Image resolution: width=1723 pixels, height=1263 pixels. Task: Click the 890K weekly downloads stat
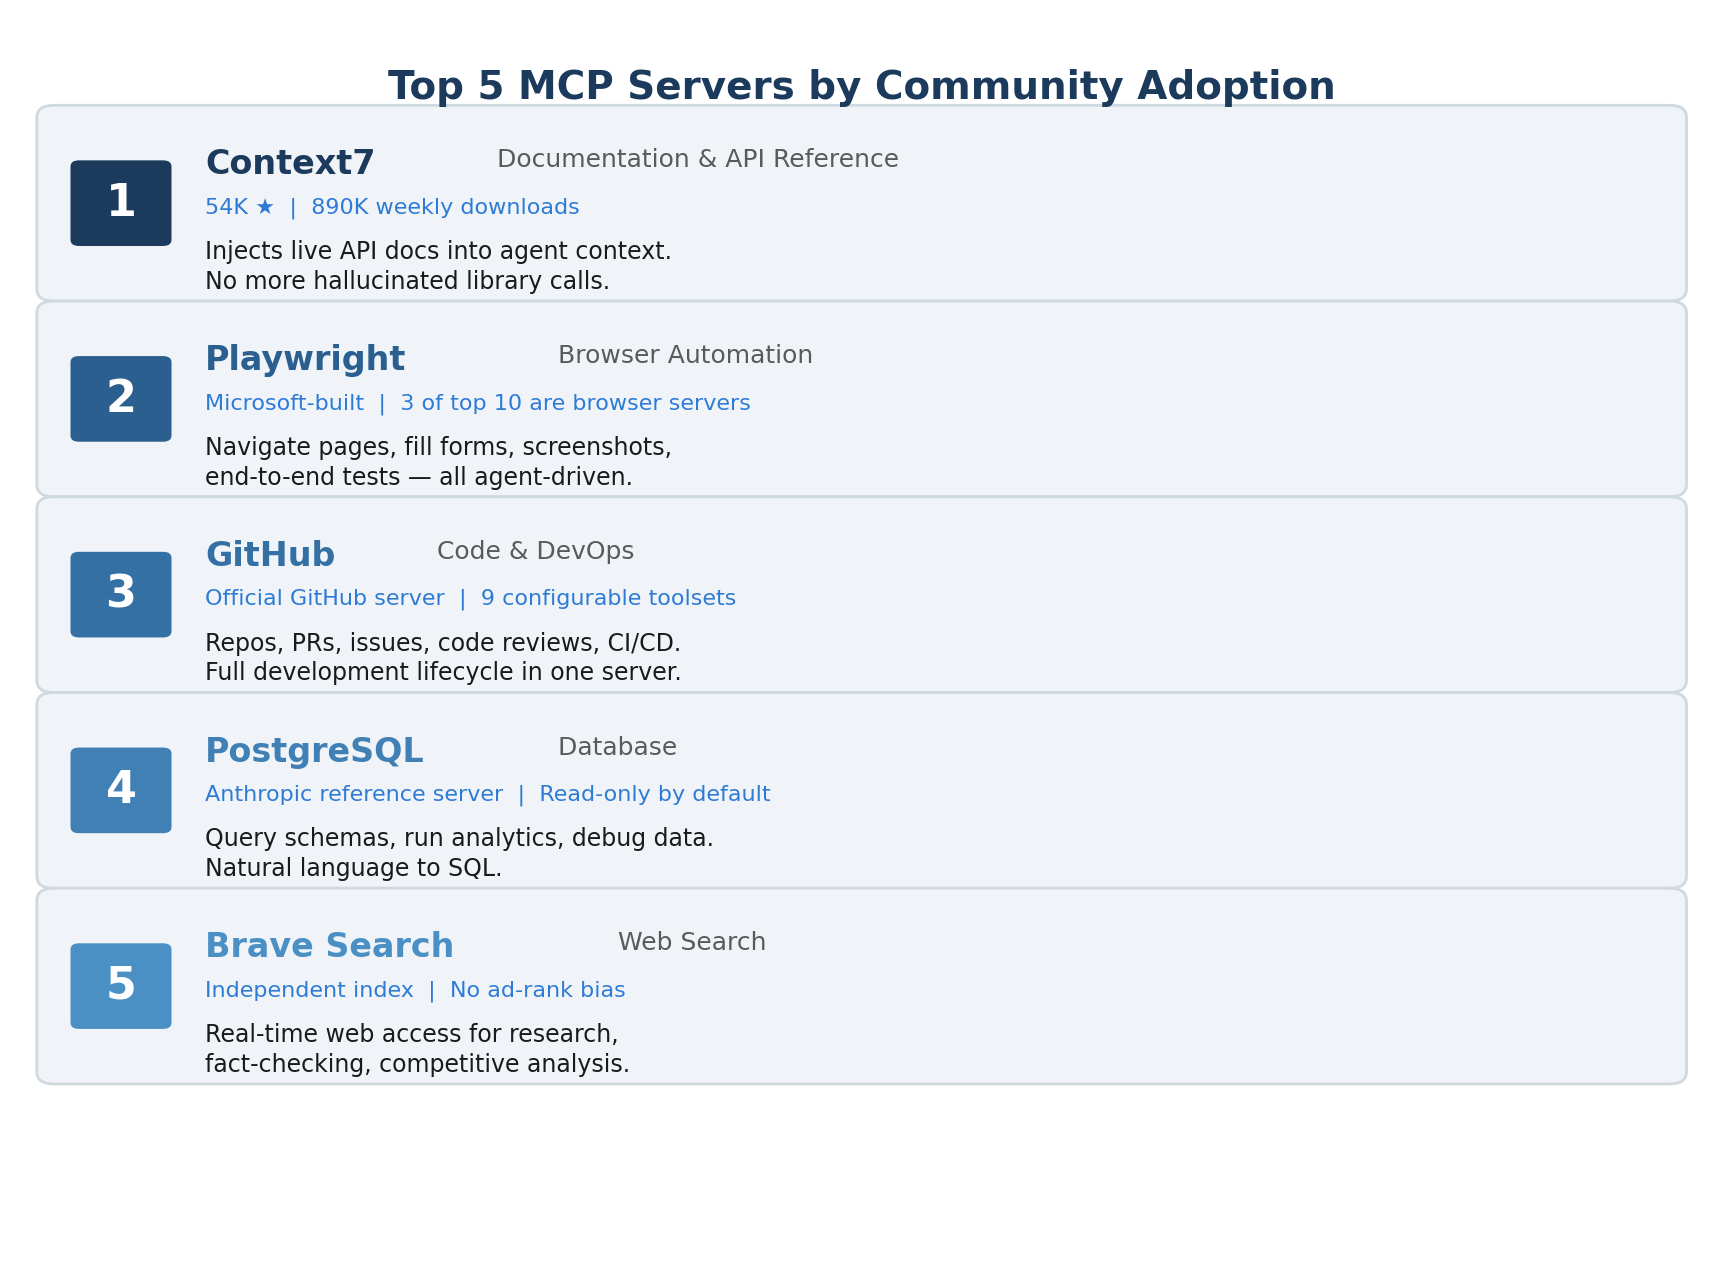click(445, 208)
